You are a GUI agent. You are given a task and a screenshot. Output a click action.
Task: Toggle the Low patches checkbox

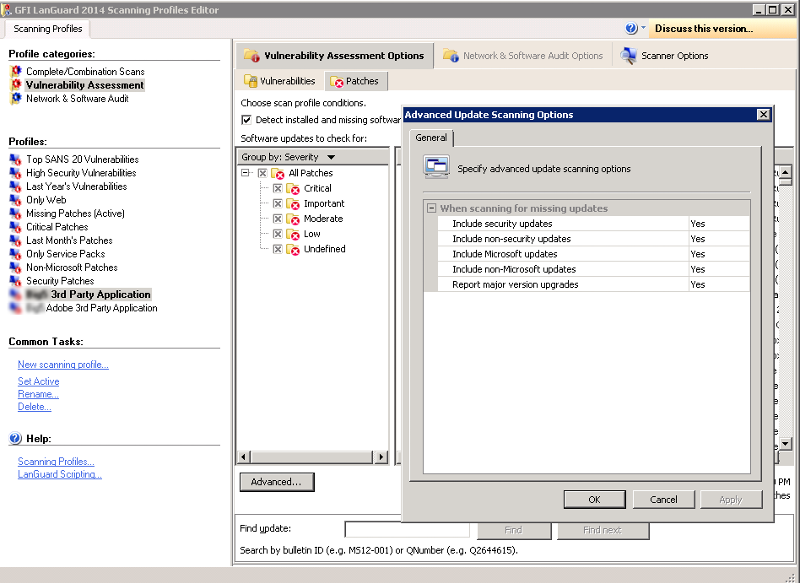pyautogui.click(x=278, y=234)
